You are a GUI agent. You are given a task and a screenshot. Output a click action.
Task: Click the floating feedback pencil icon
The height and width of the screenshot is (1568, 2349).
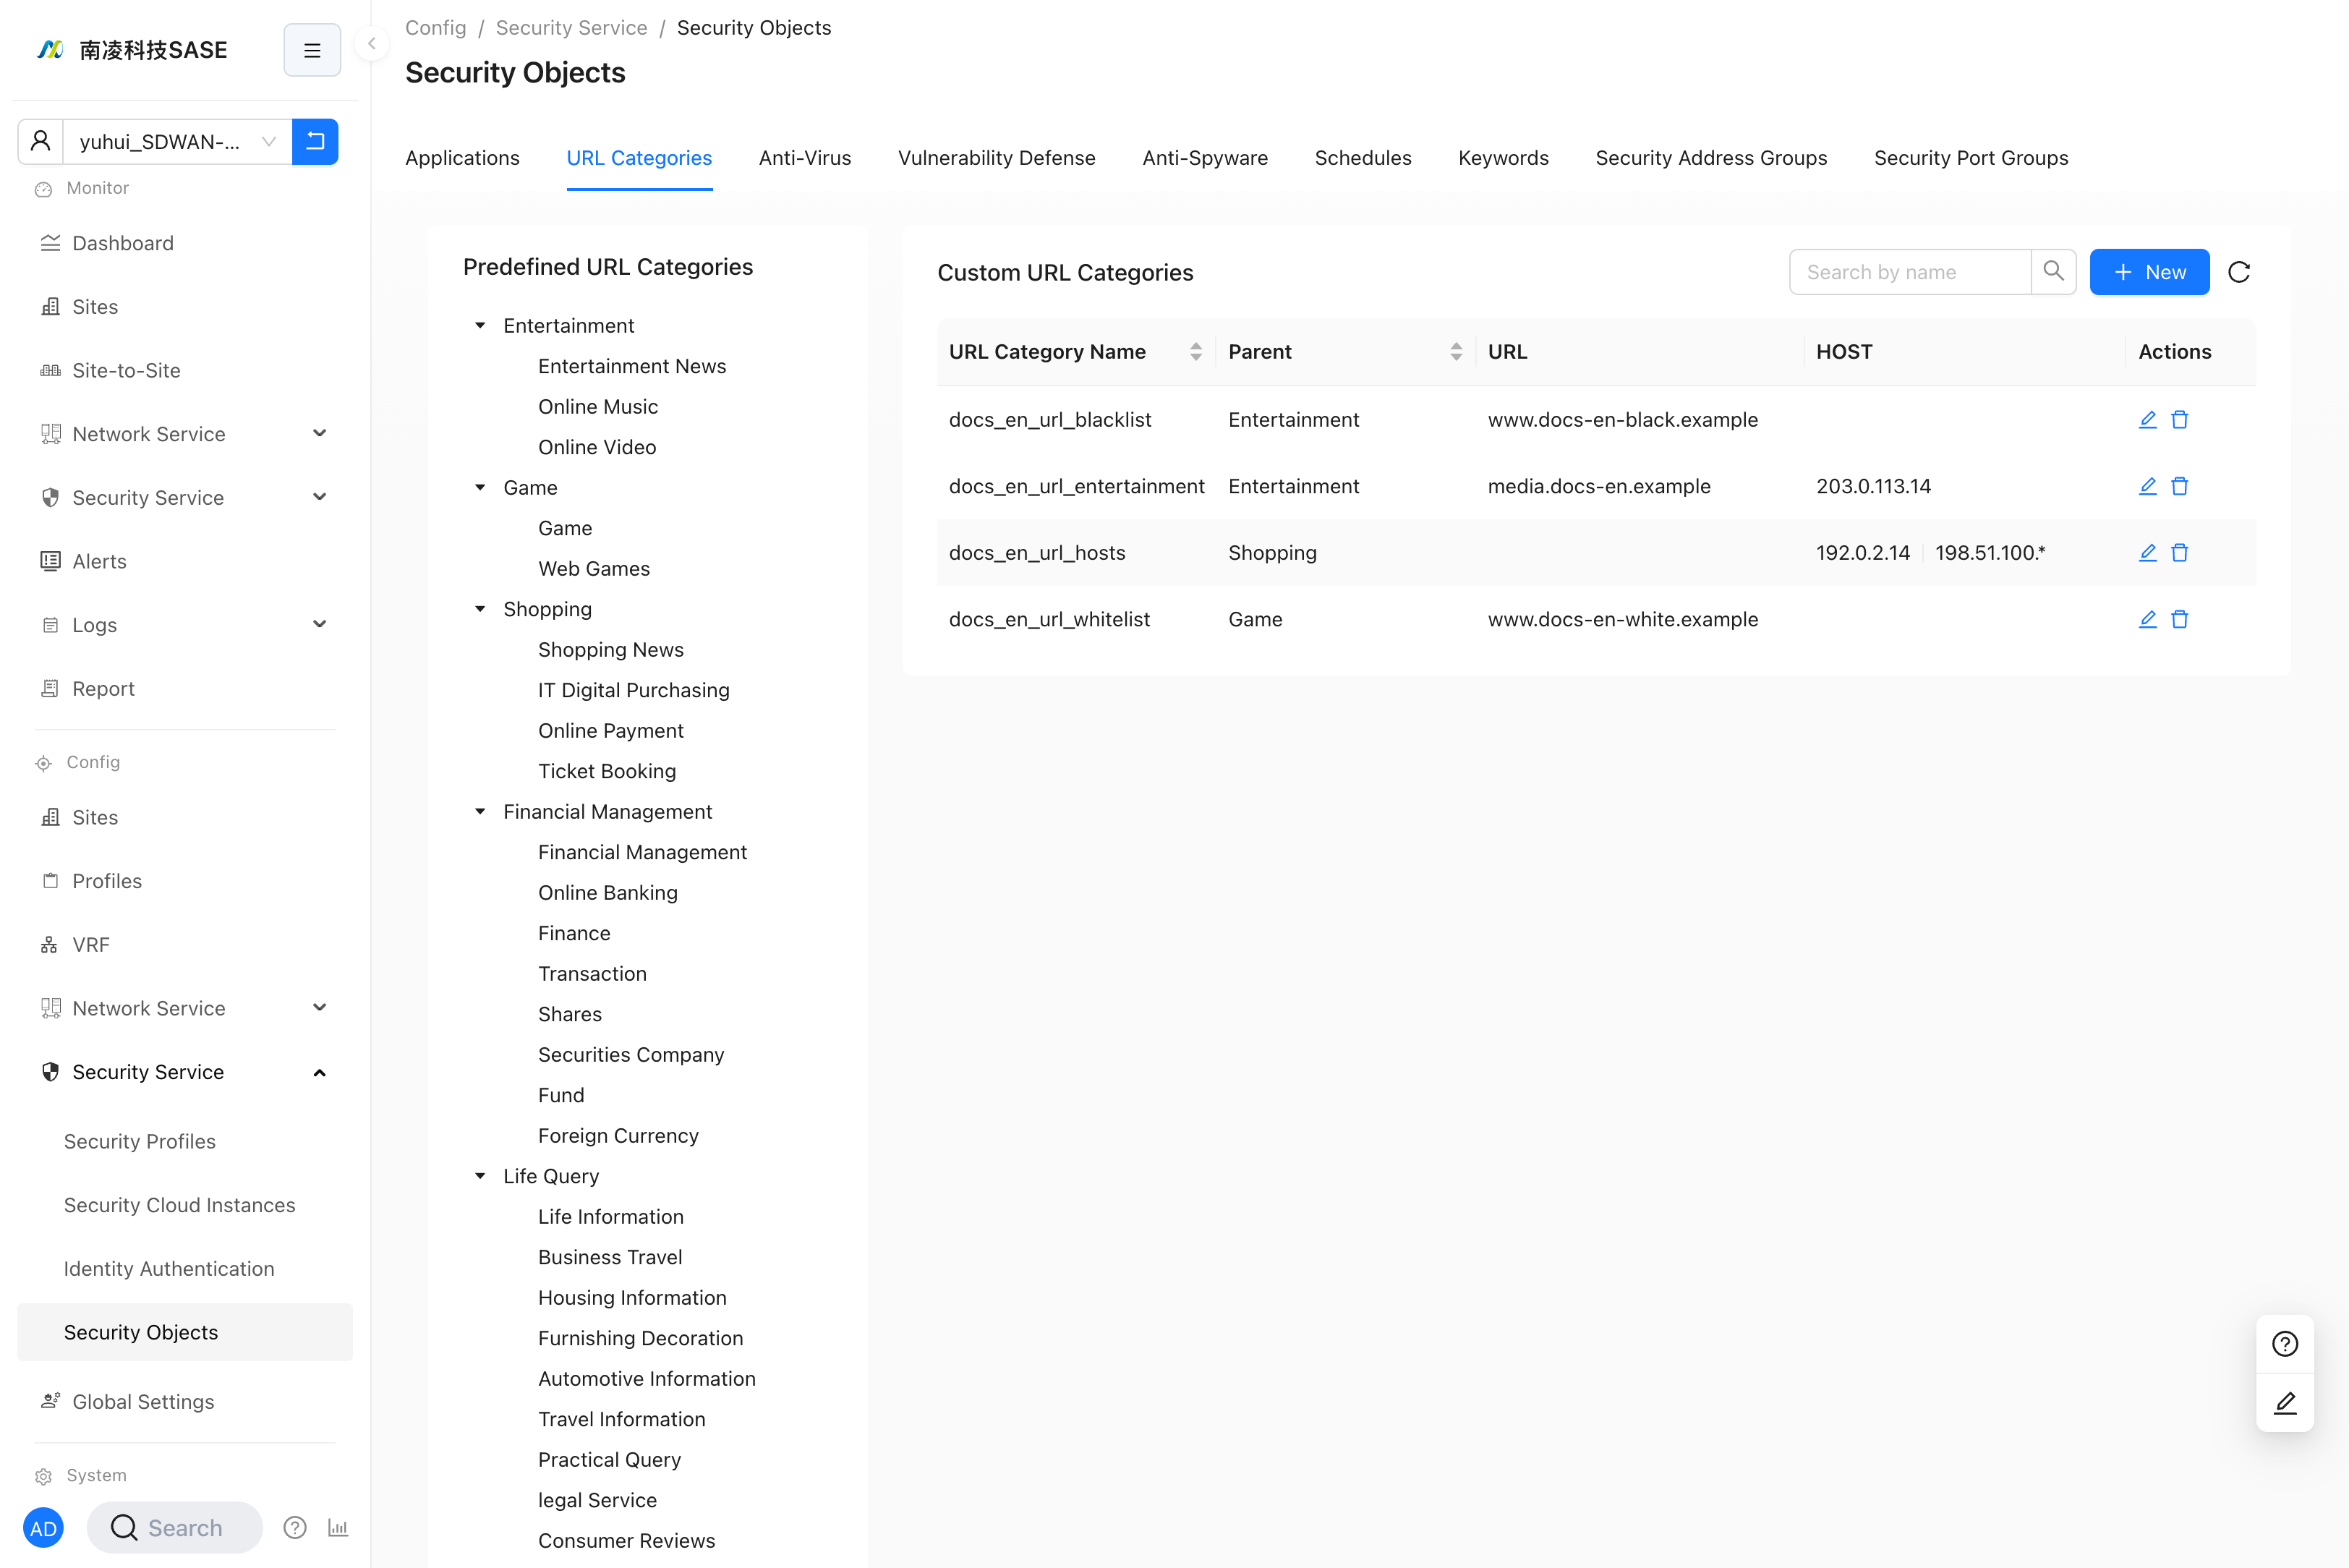[x=2285, y=1403]
